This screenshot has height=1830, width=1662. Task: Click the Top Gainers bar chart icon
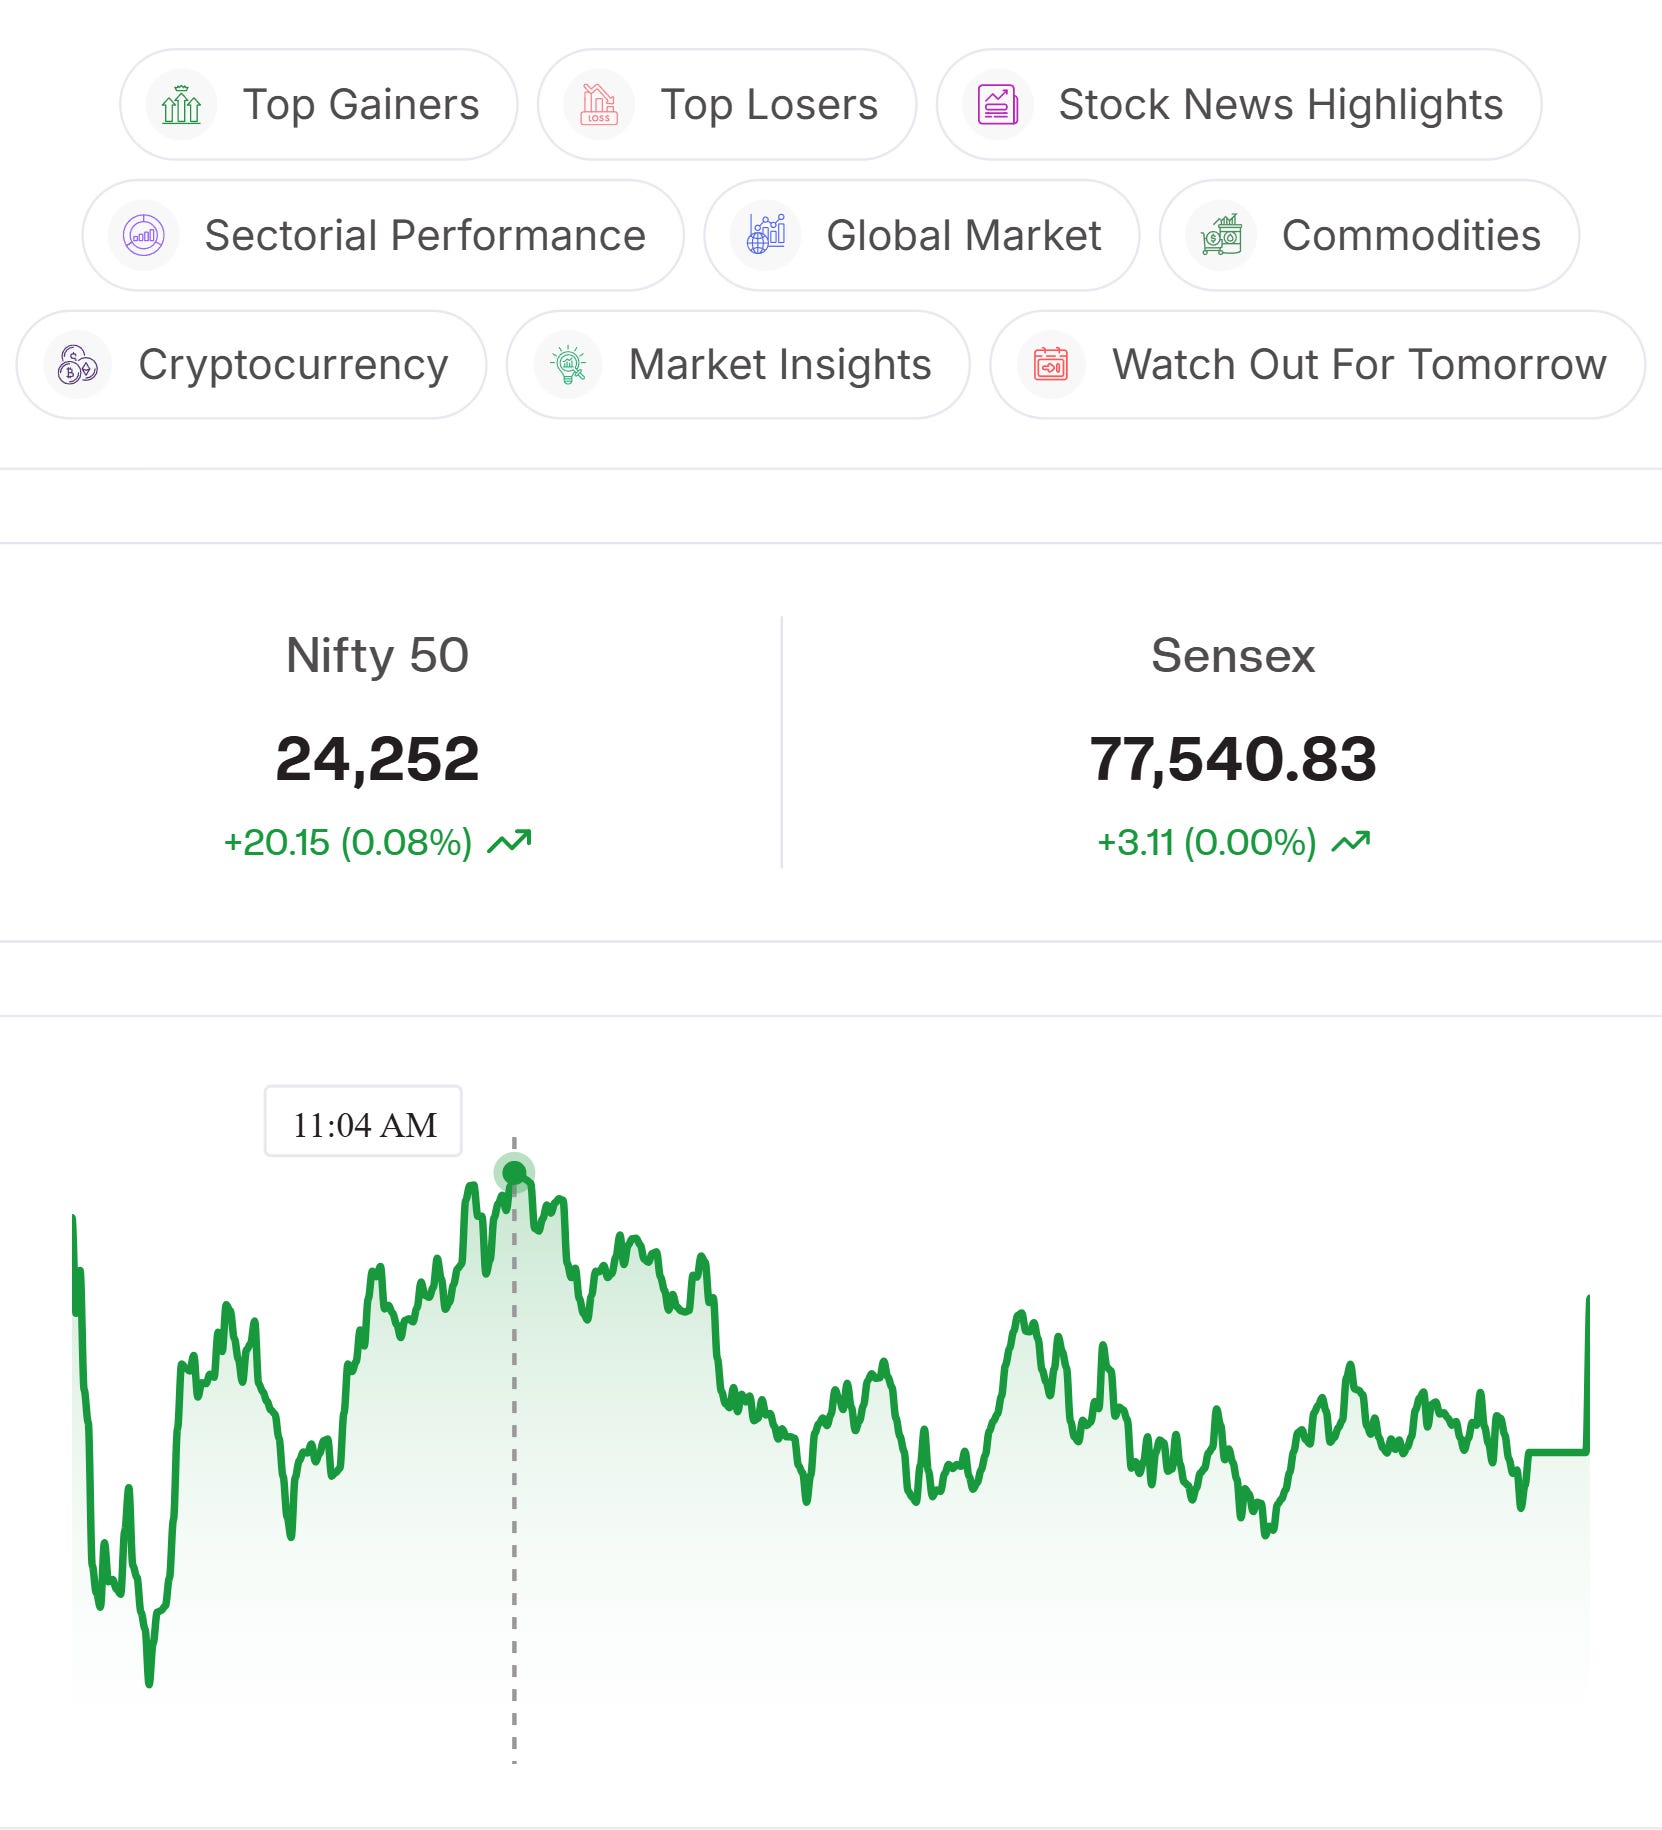[181, 105]
